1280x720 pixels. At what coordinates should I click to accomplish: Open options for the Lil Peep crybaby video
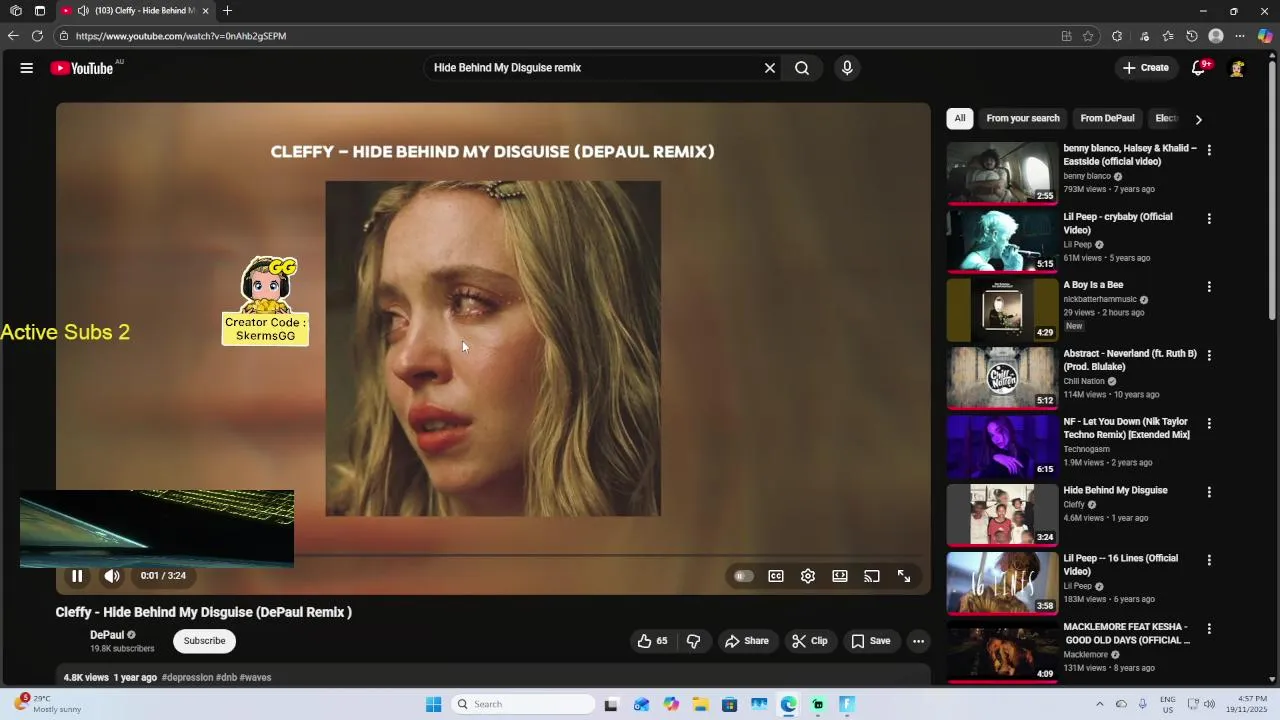(x=1209, y=218)
